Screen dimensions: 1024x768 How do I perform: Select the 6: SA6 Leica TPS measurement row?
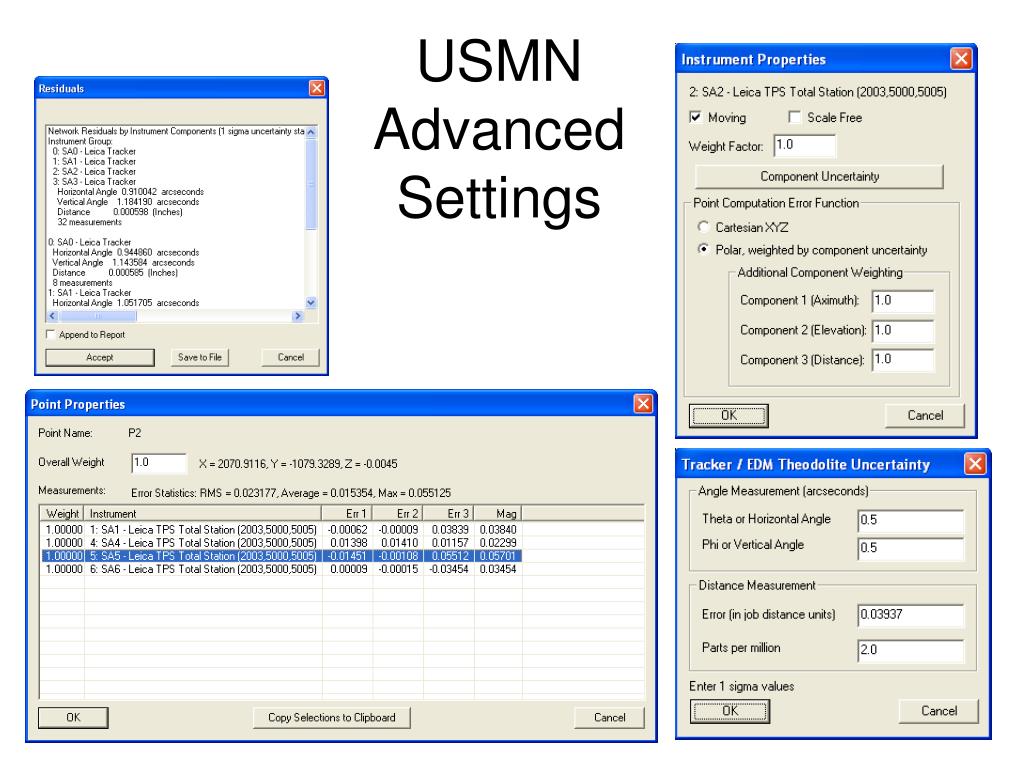tap(281, 569)
